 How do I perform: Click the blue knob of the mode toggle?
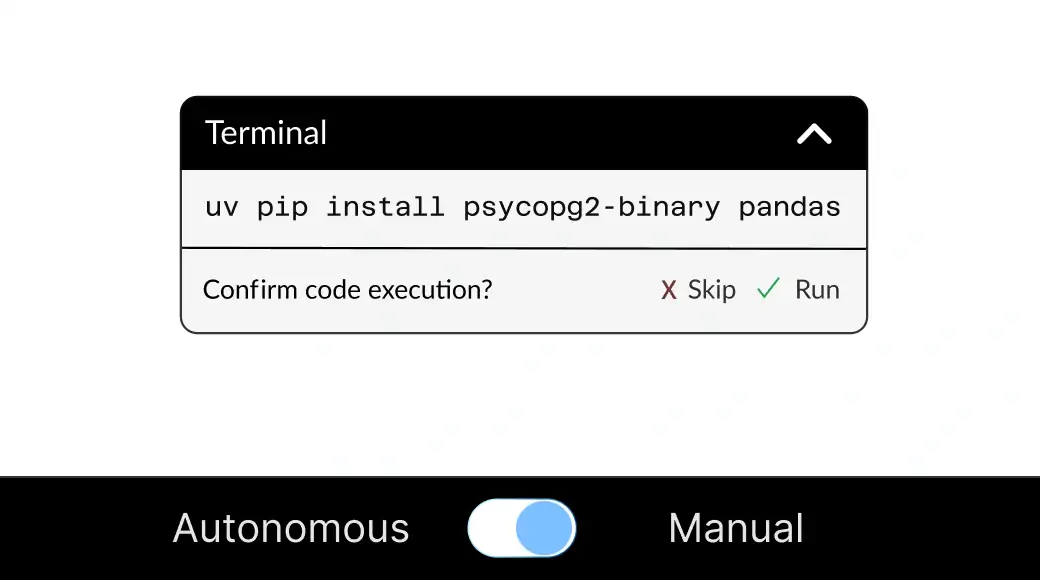[545, 528]
